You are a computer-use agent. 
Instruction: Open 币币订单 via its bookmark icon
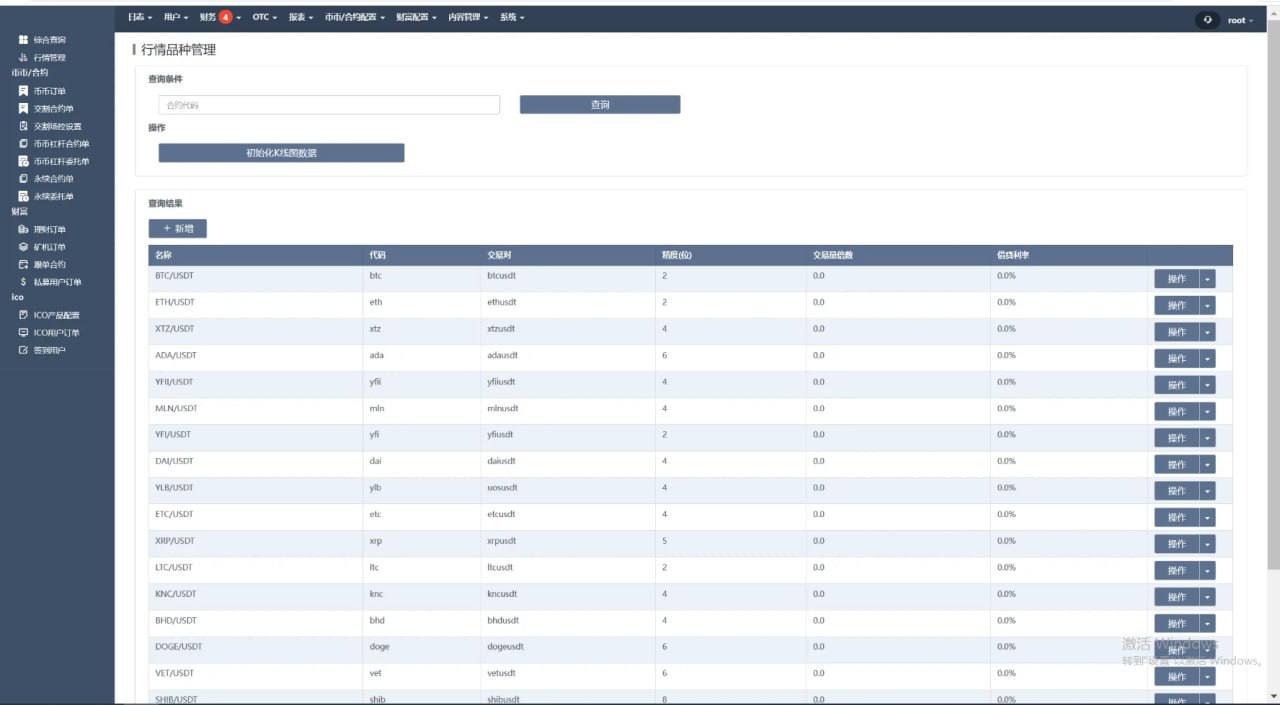[23, 91]
